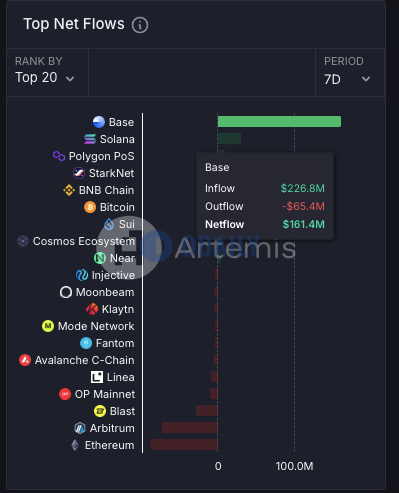Click the Ethereum logo icon
Viewport: 399px width, 493px height.
75,445
